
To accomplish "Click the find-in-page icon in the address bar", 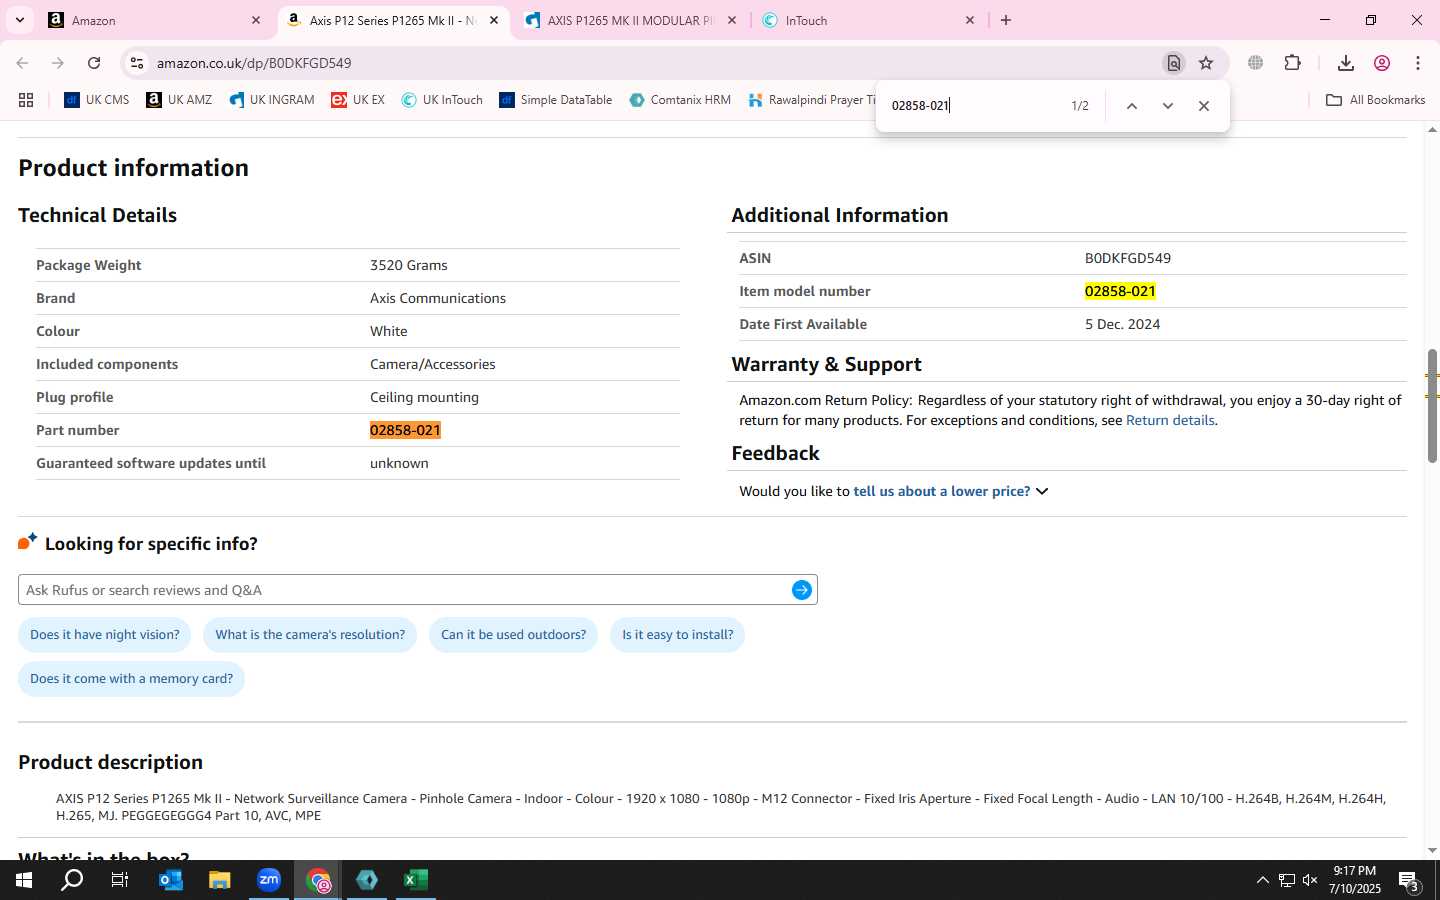I will point(1174,63).
